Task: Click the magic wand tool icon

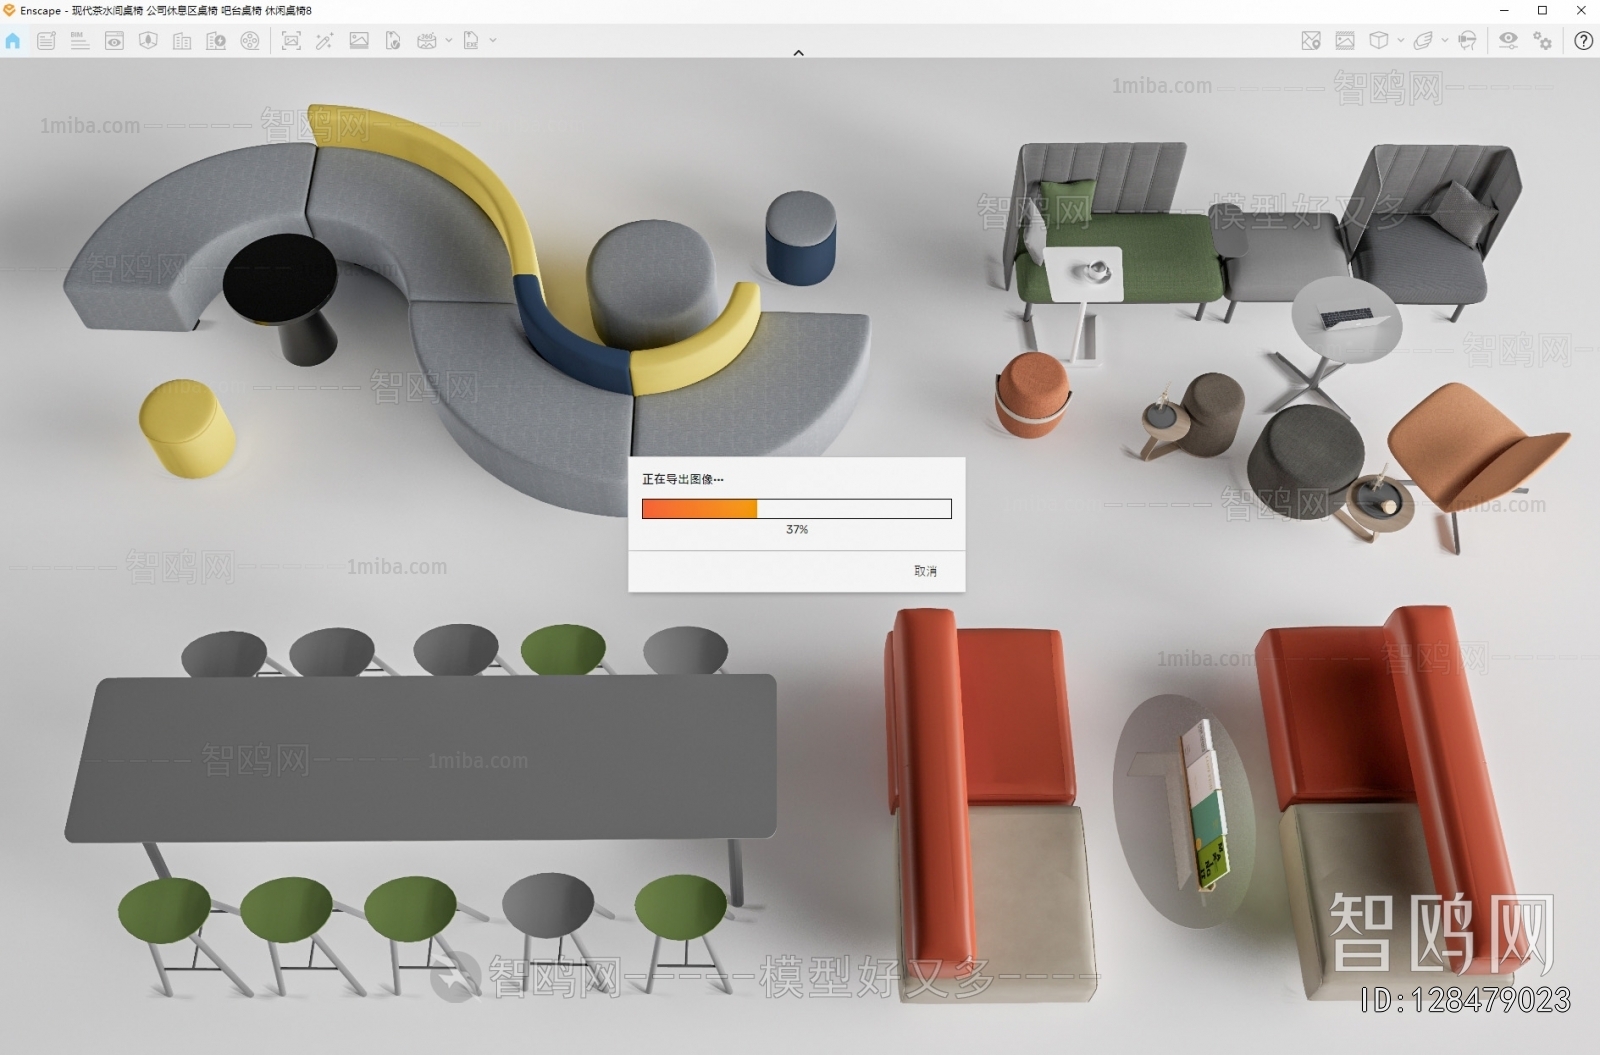Action: point(324,41)
